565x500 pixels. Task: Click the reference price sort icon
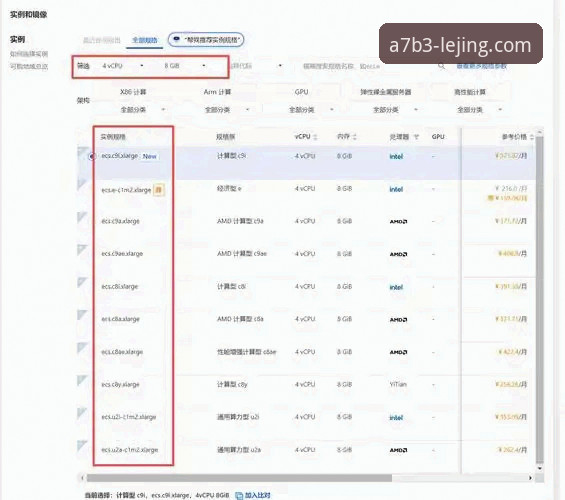531,137
